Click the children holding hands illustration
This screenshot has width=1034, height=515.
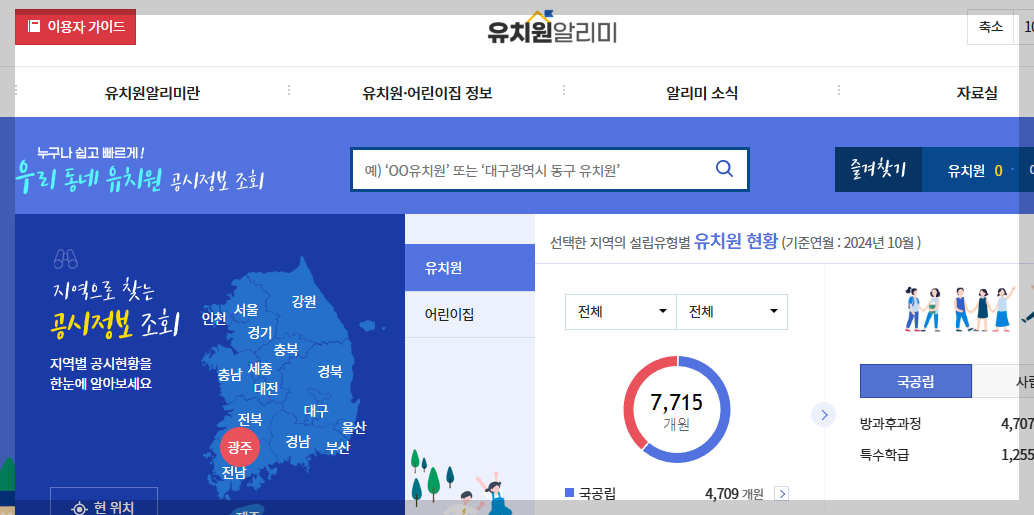tap(959, 308)
